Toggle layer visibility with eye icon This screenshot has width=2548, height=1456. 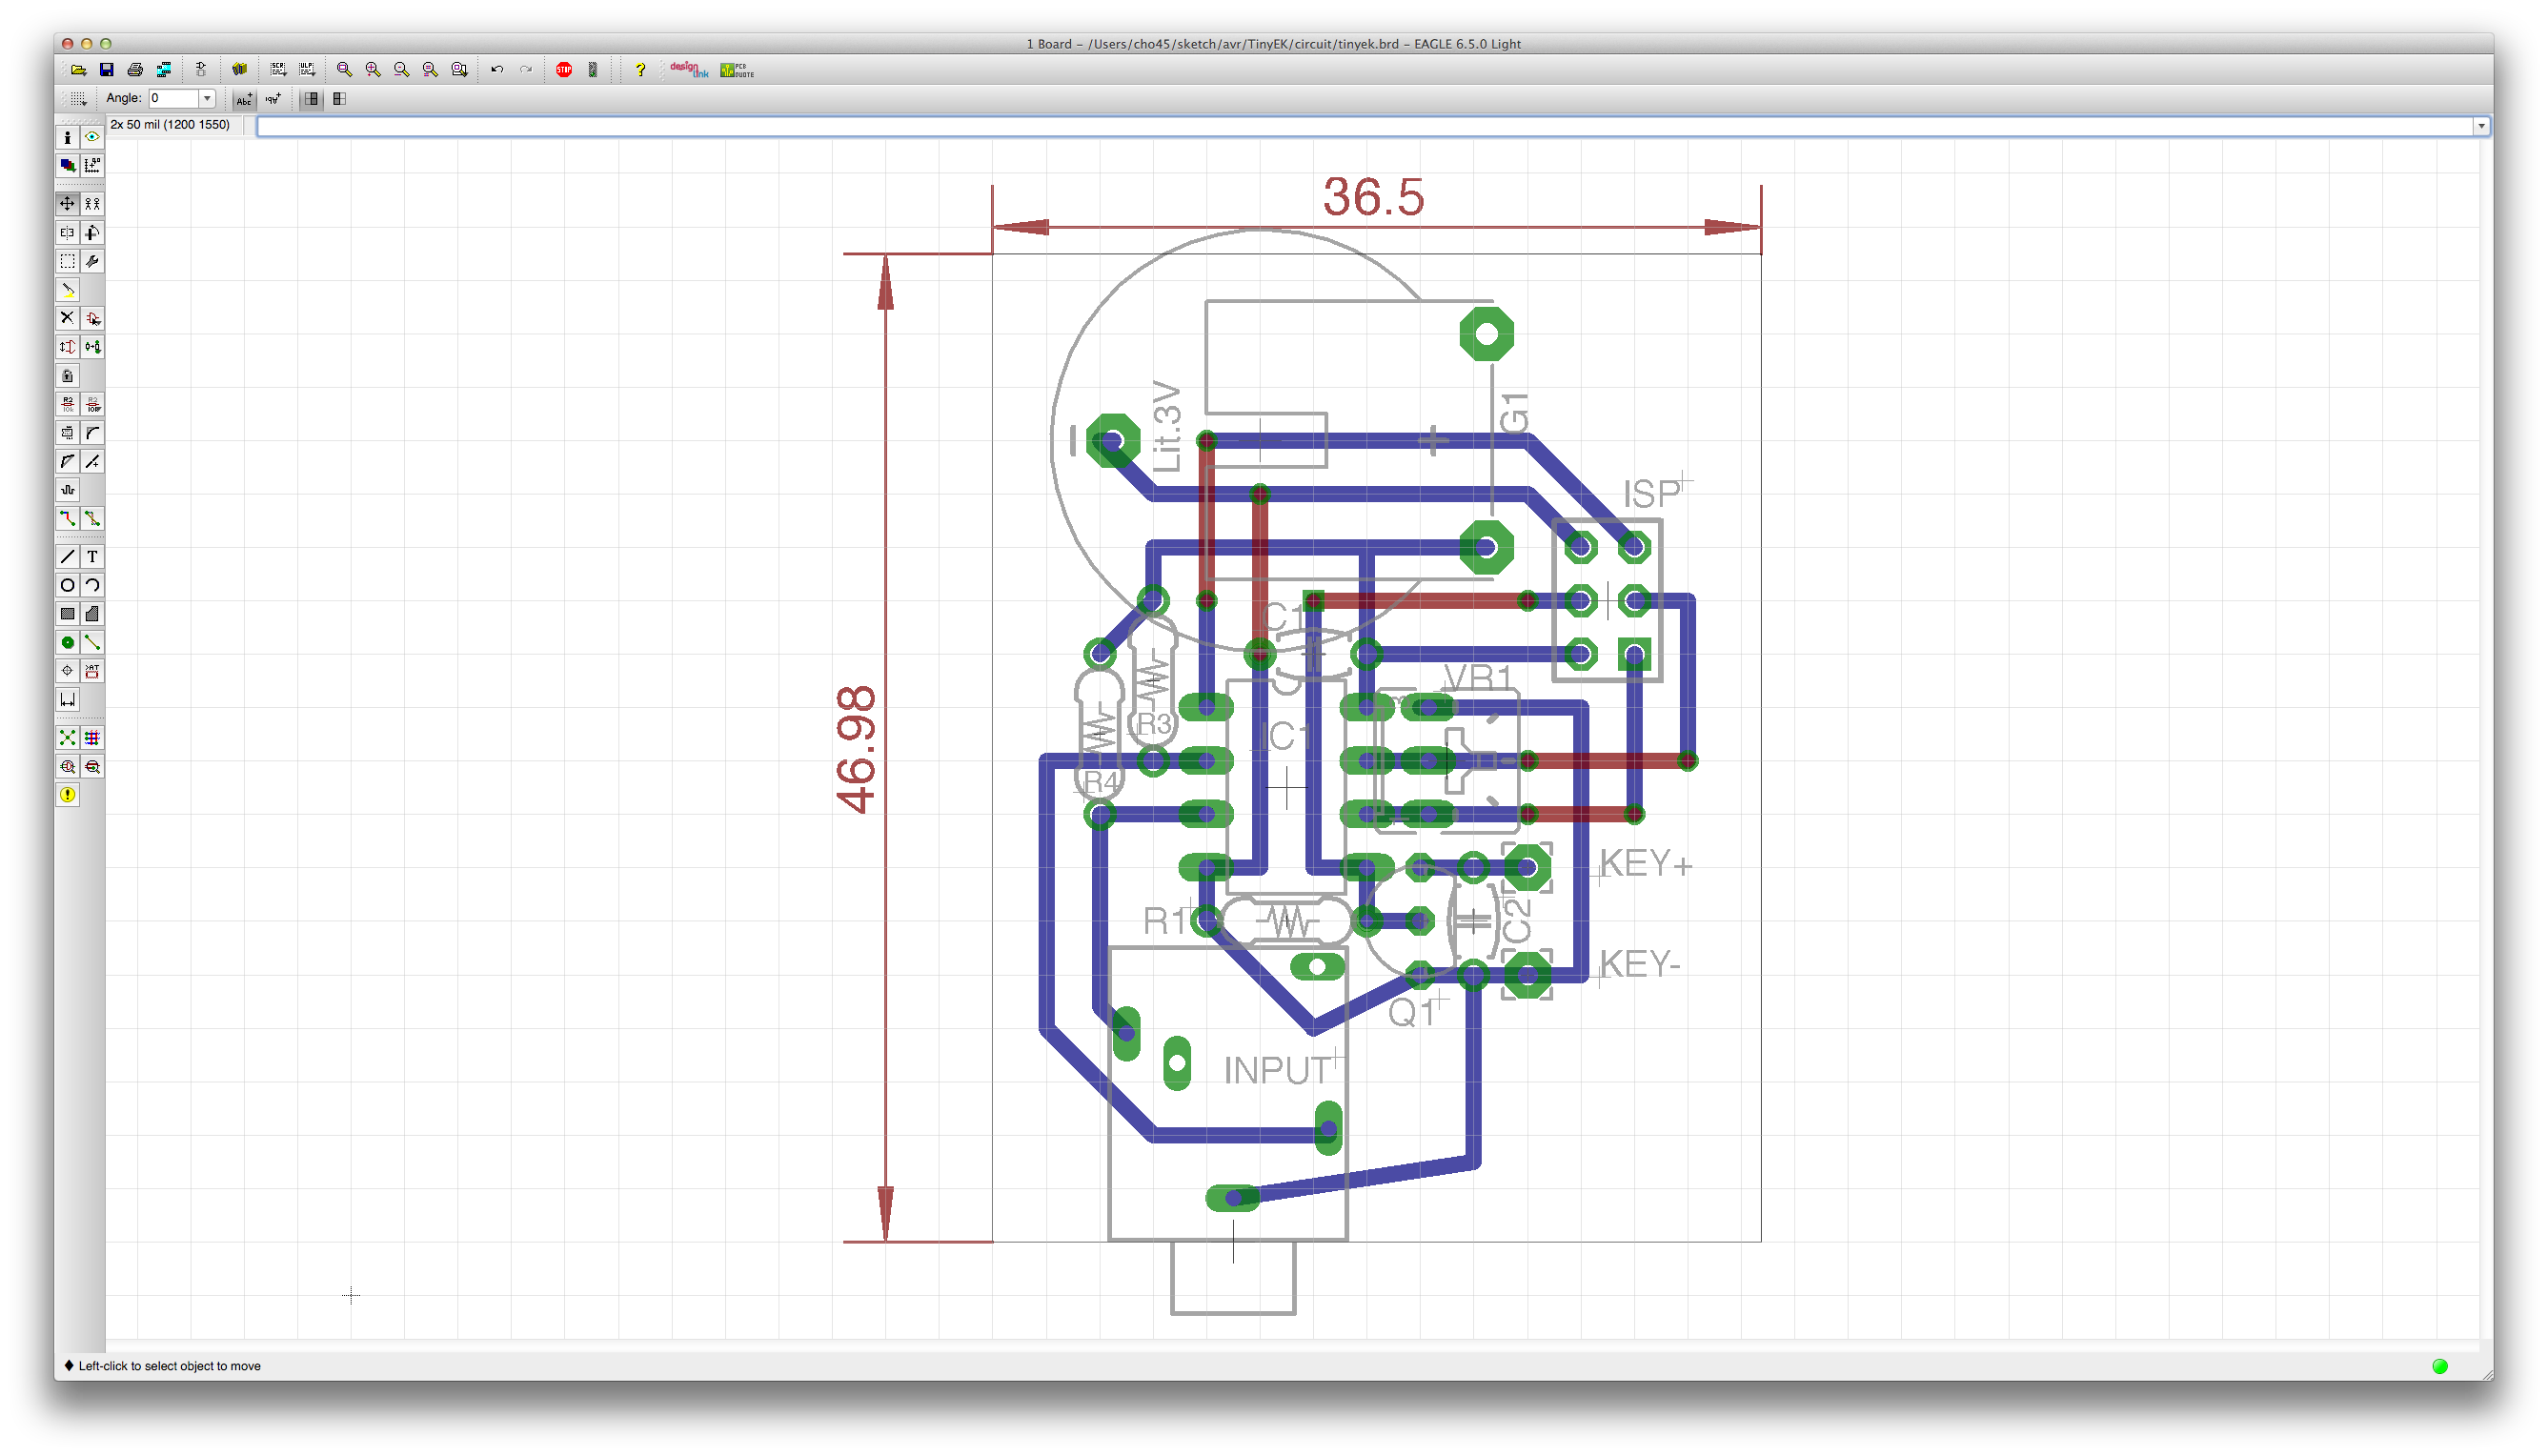coord(92,137)
